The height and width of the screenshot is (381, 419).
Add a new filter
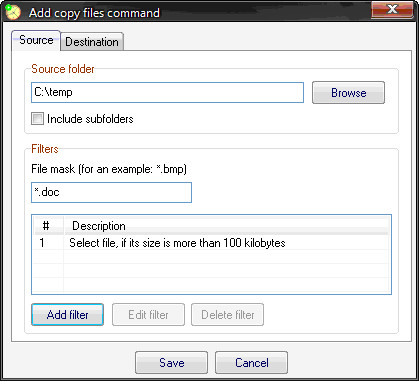(68, 315)
